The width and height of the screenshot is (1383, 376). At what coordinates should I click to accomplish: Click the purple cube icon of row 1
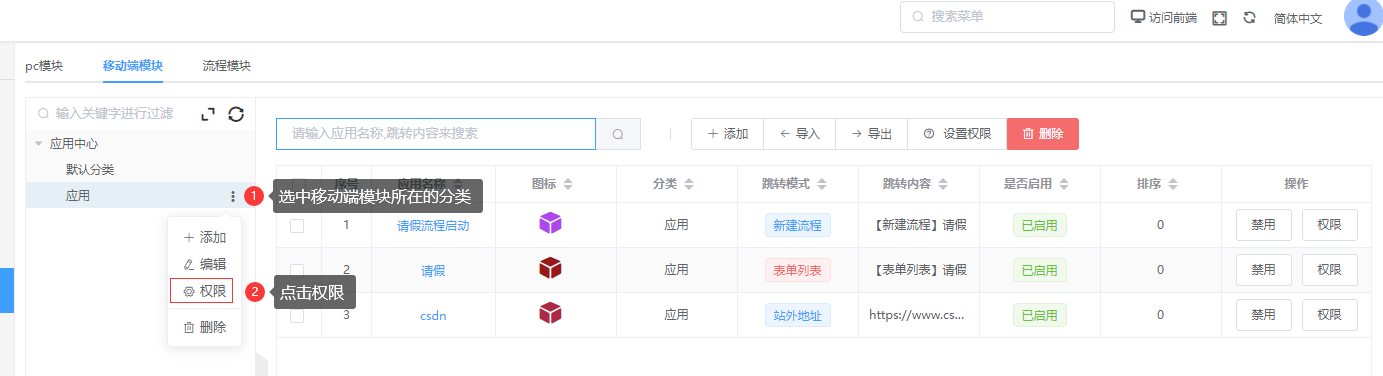click(x=550, y=224)
